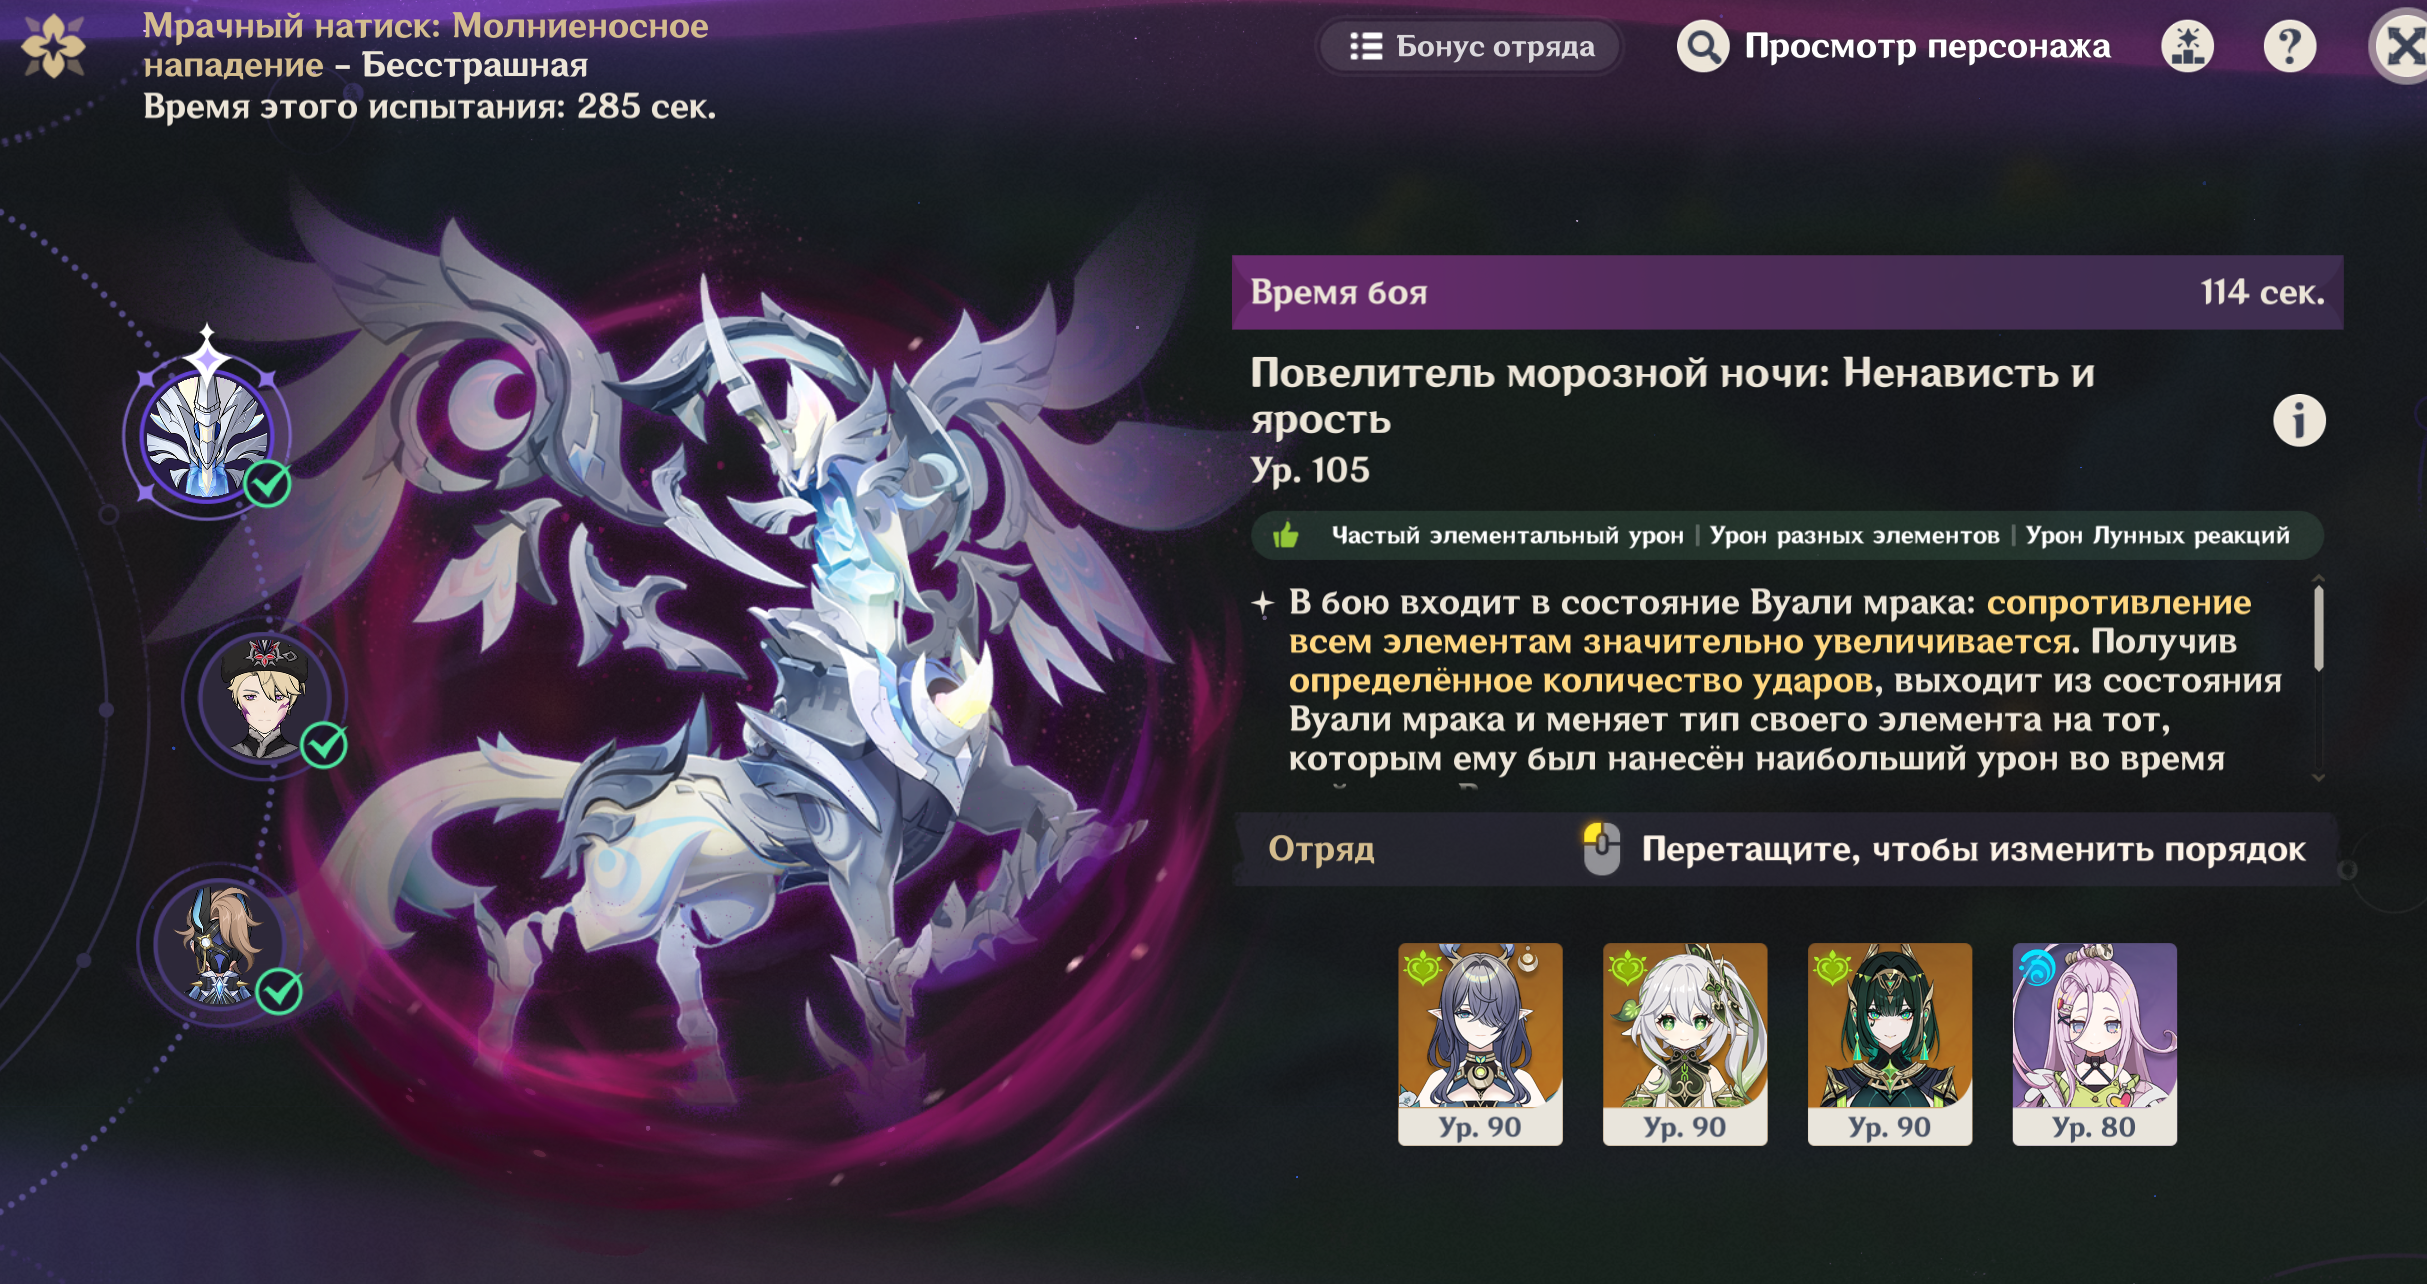Click the Время боя header bar
This screenshot has width=2427, height=1284.
click(1787, 292)
